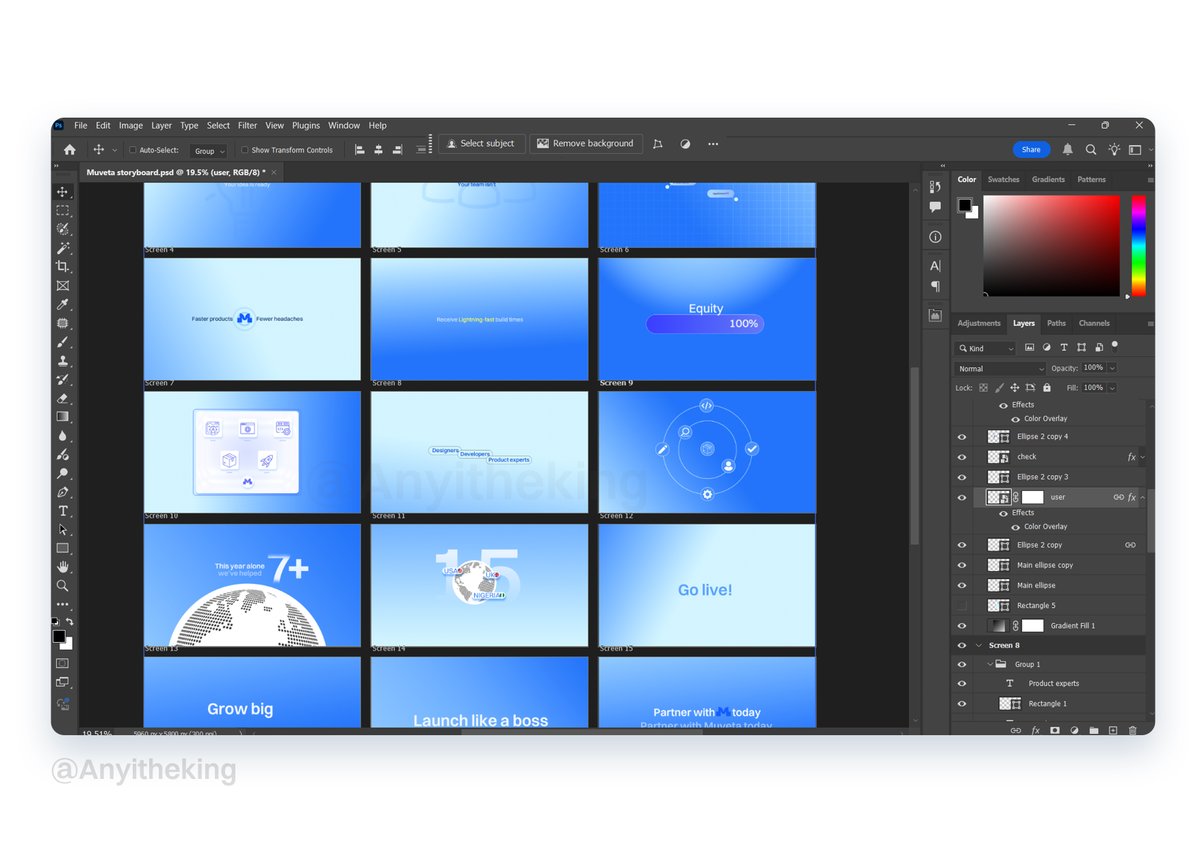Screen dimensions: 1200x848
Task: Hide the Product experts text layer
Action: click(962, 683)
